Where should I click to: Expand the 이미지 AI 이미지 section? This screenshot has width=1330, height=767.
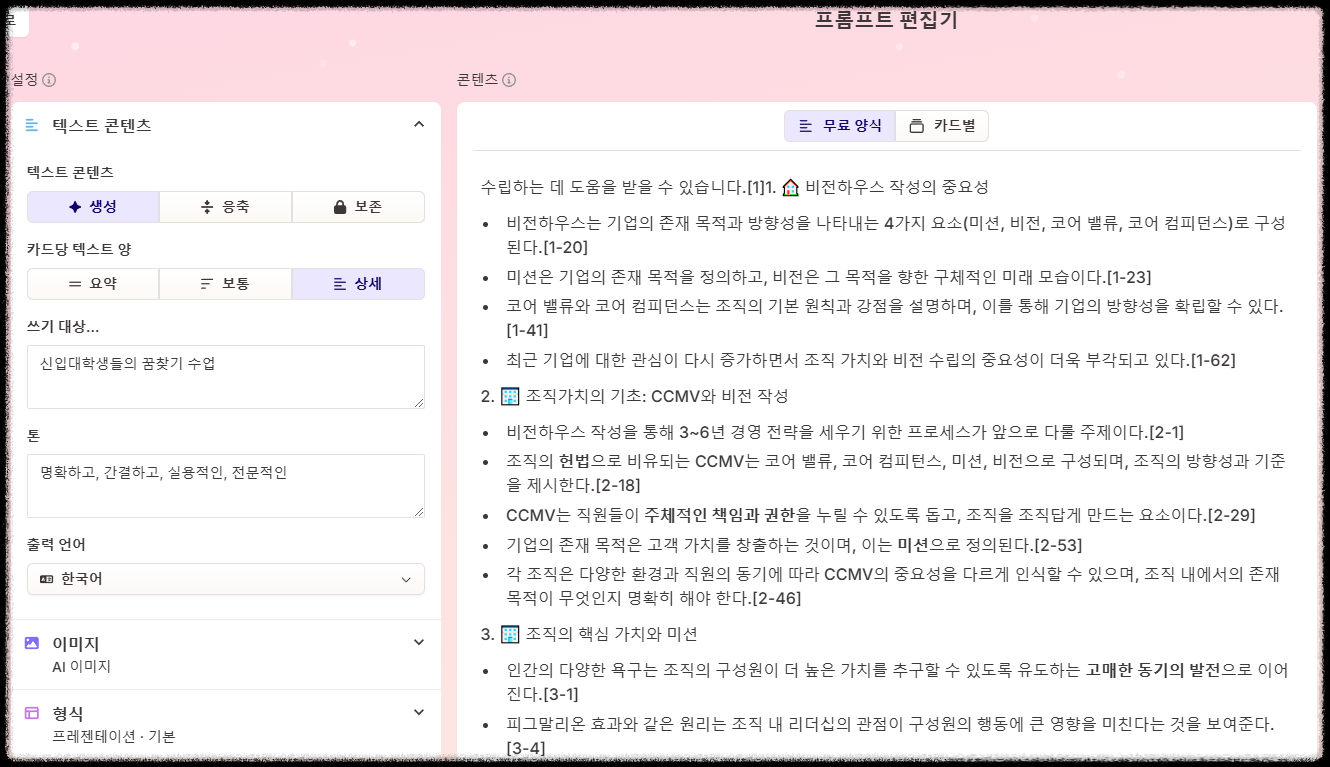[226, 652]
